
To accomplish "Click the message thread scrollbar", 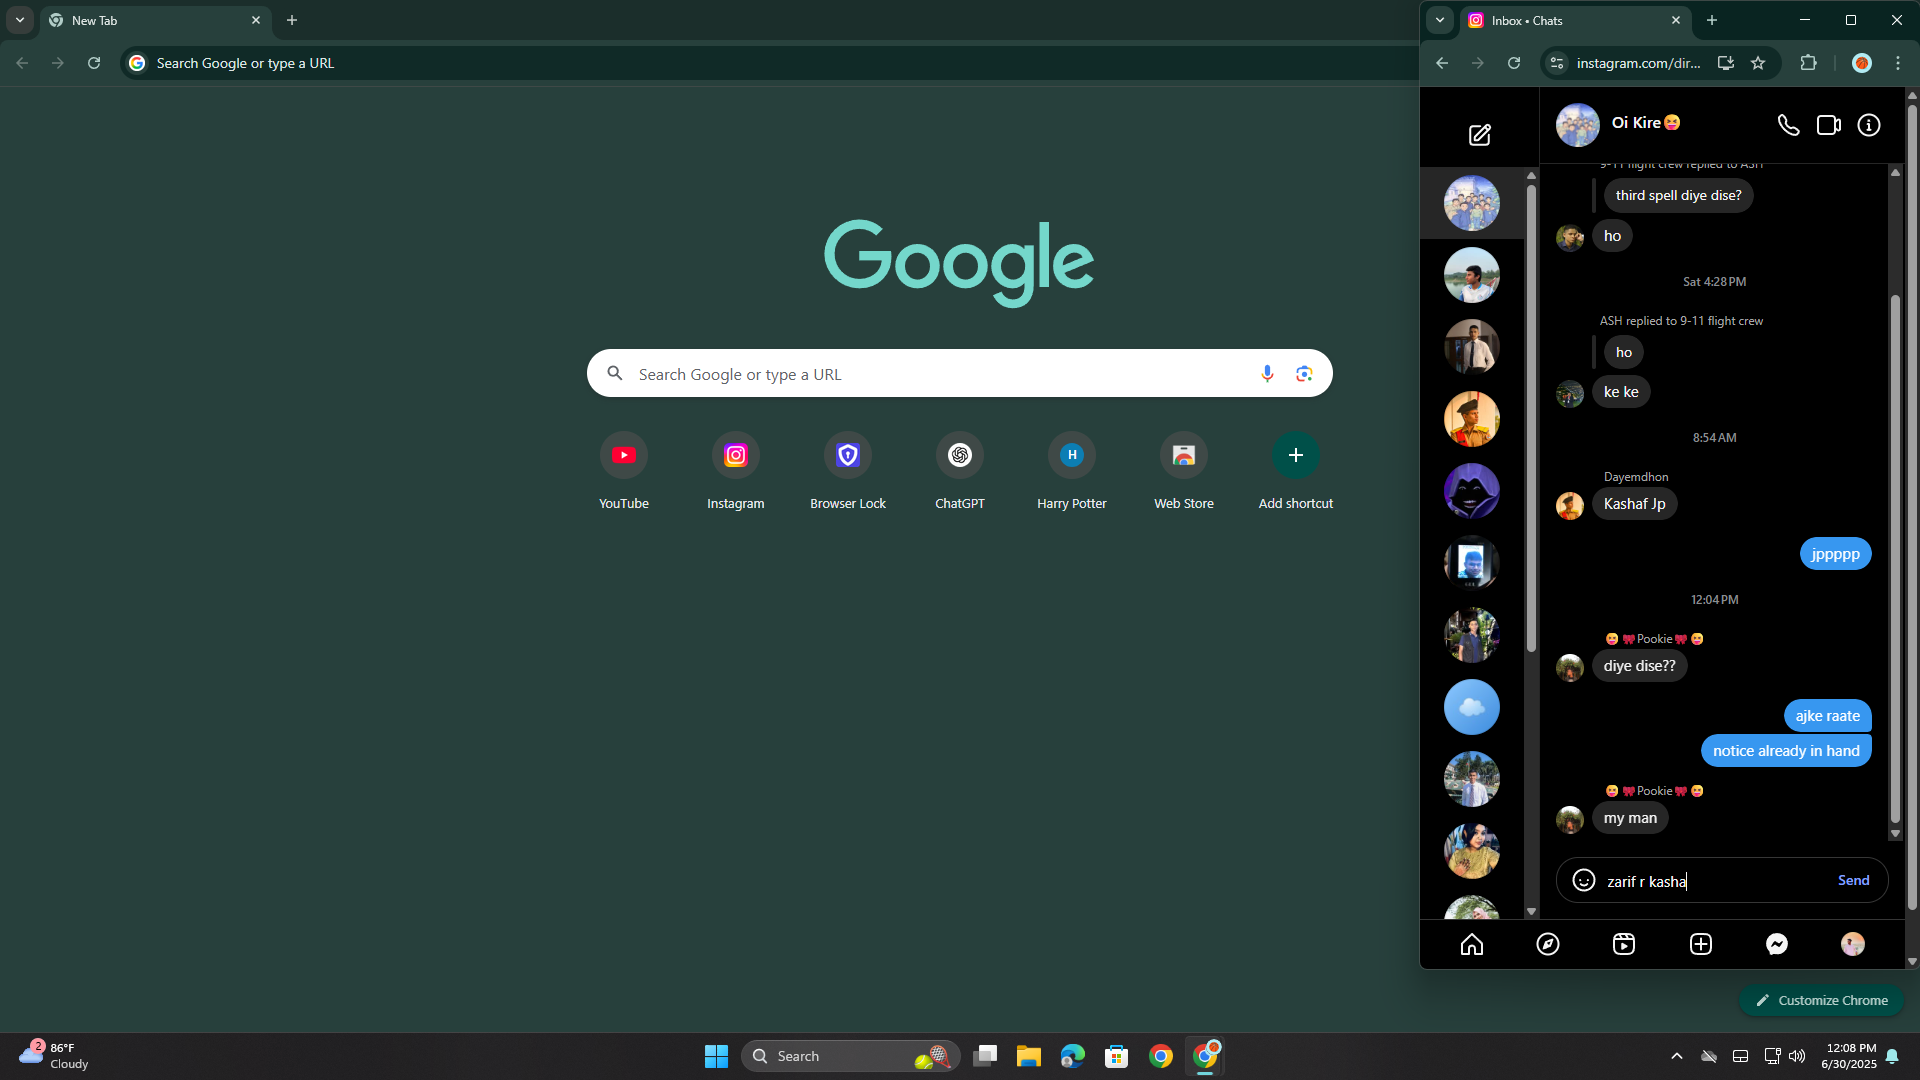I will pos(1894,560).
